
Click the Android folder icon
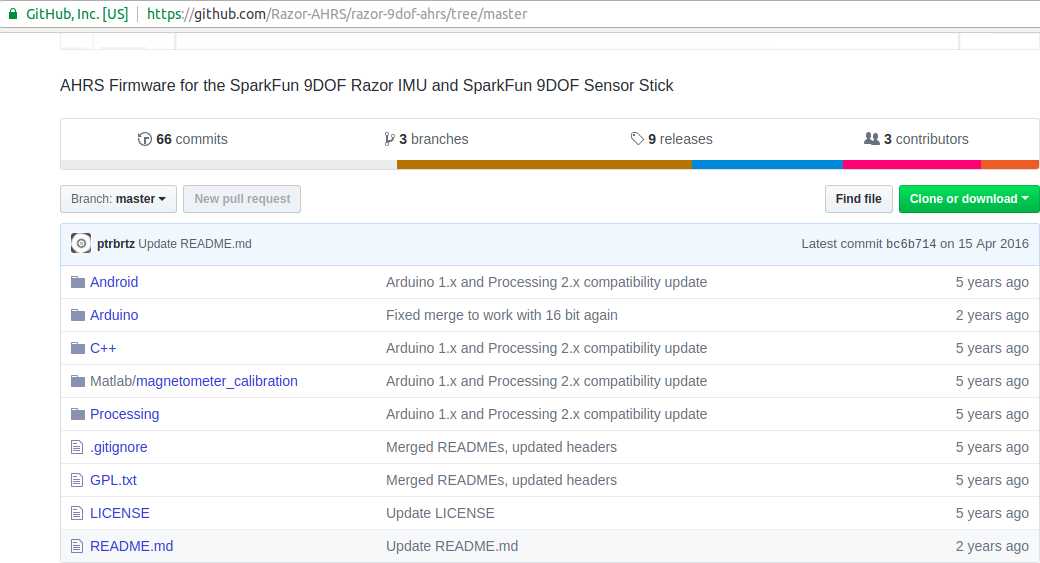click(78, 282)
